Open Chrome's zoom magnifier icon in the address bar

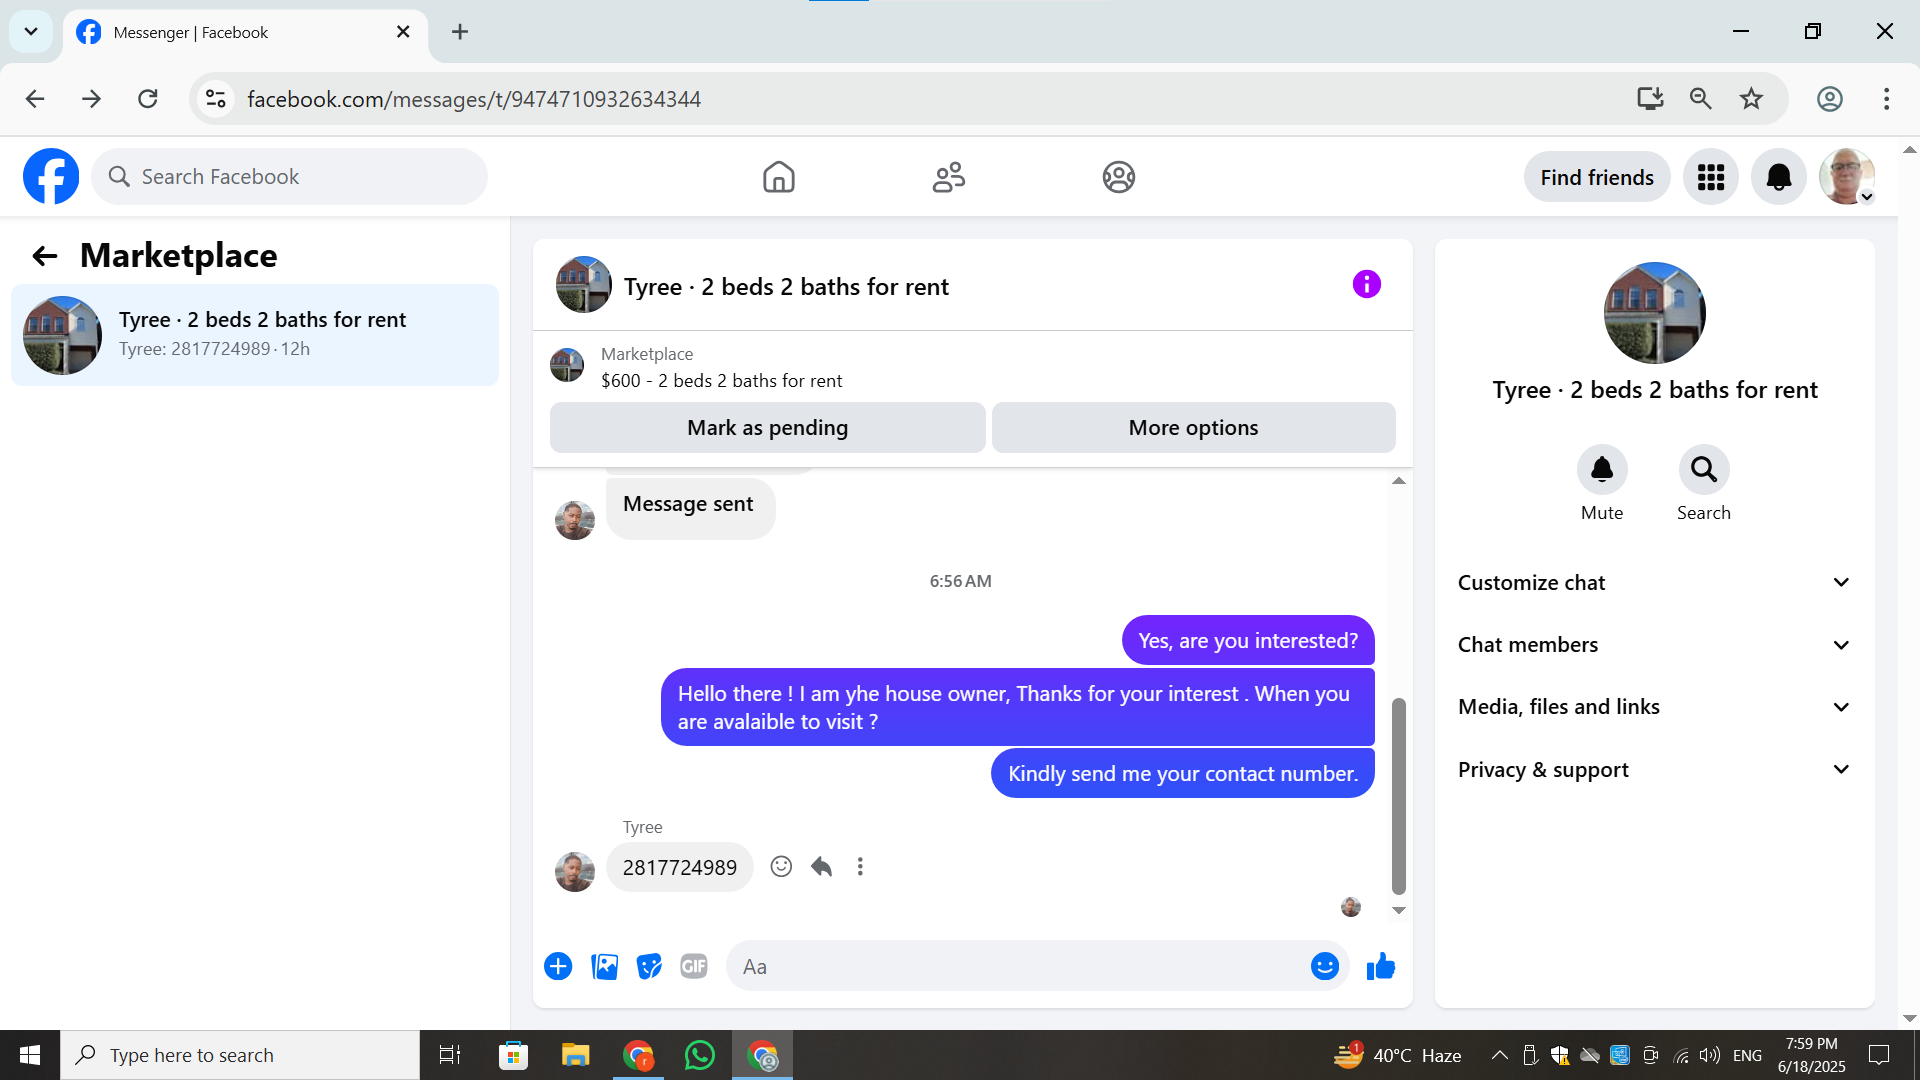coord(1701,99)
